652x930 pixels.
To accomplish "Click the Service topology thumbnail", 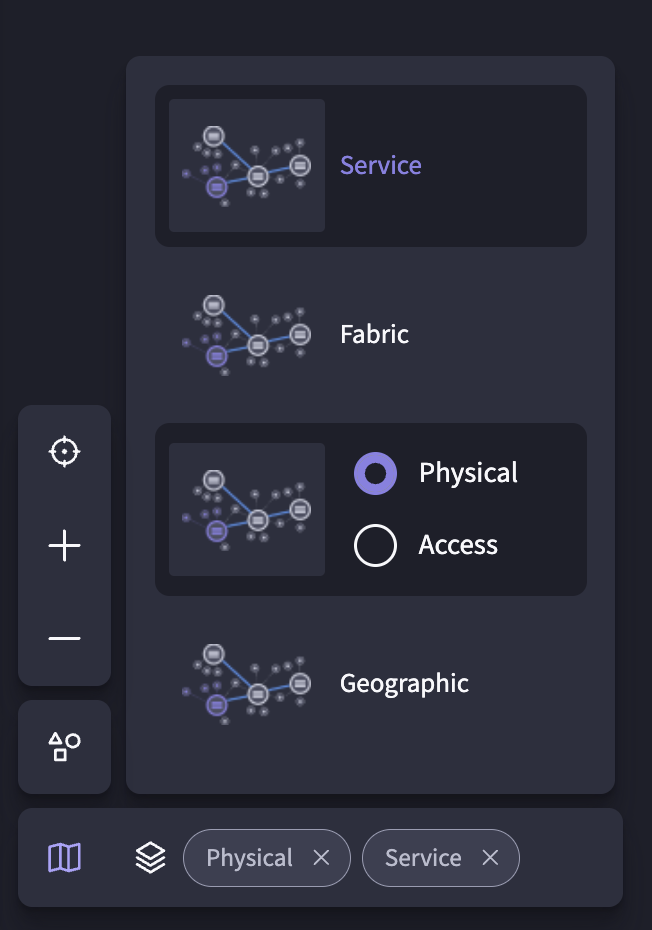I will pyautogui.click(x=247, y=165).
